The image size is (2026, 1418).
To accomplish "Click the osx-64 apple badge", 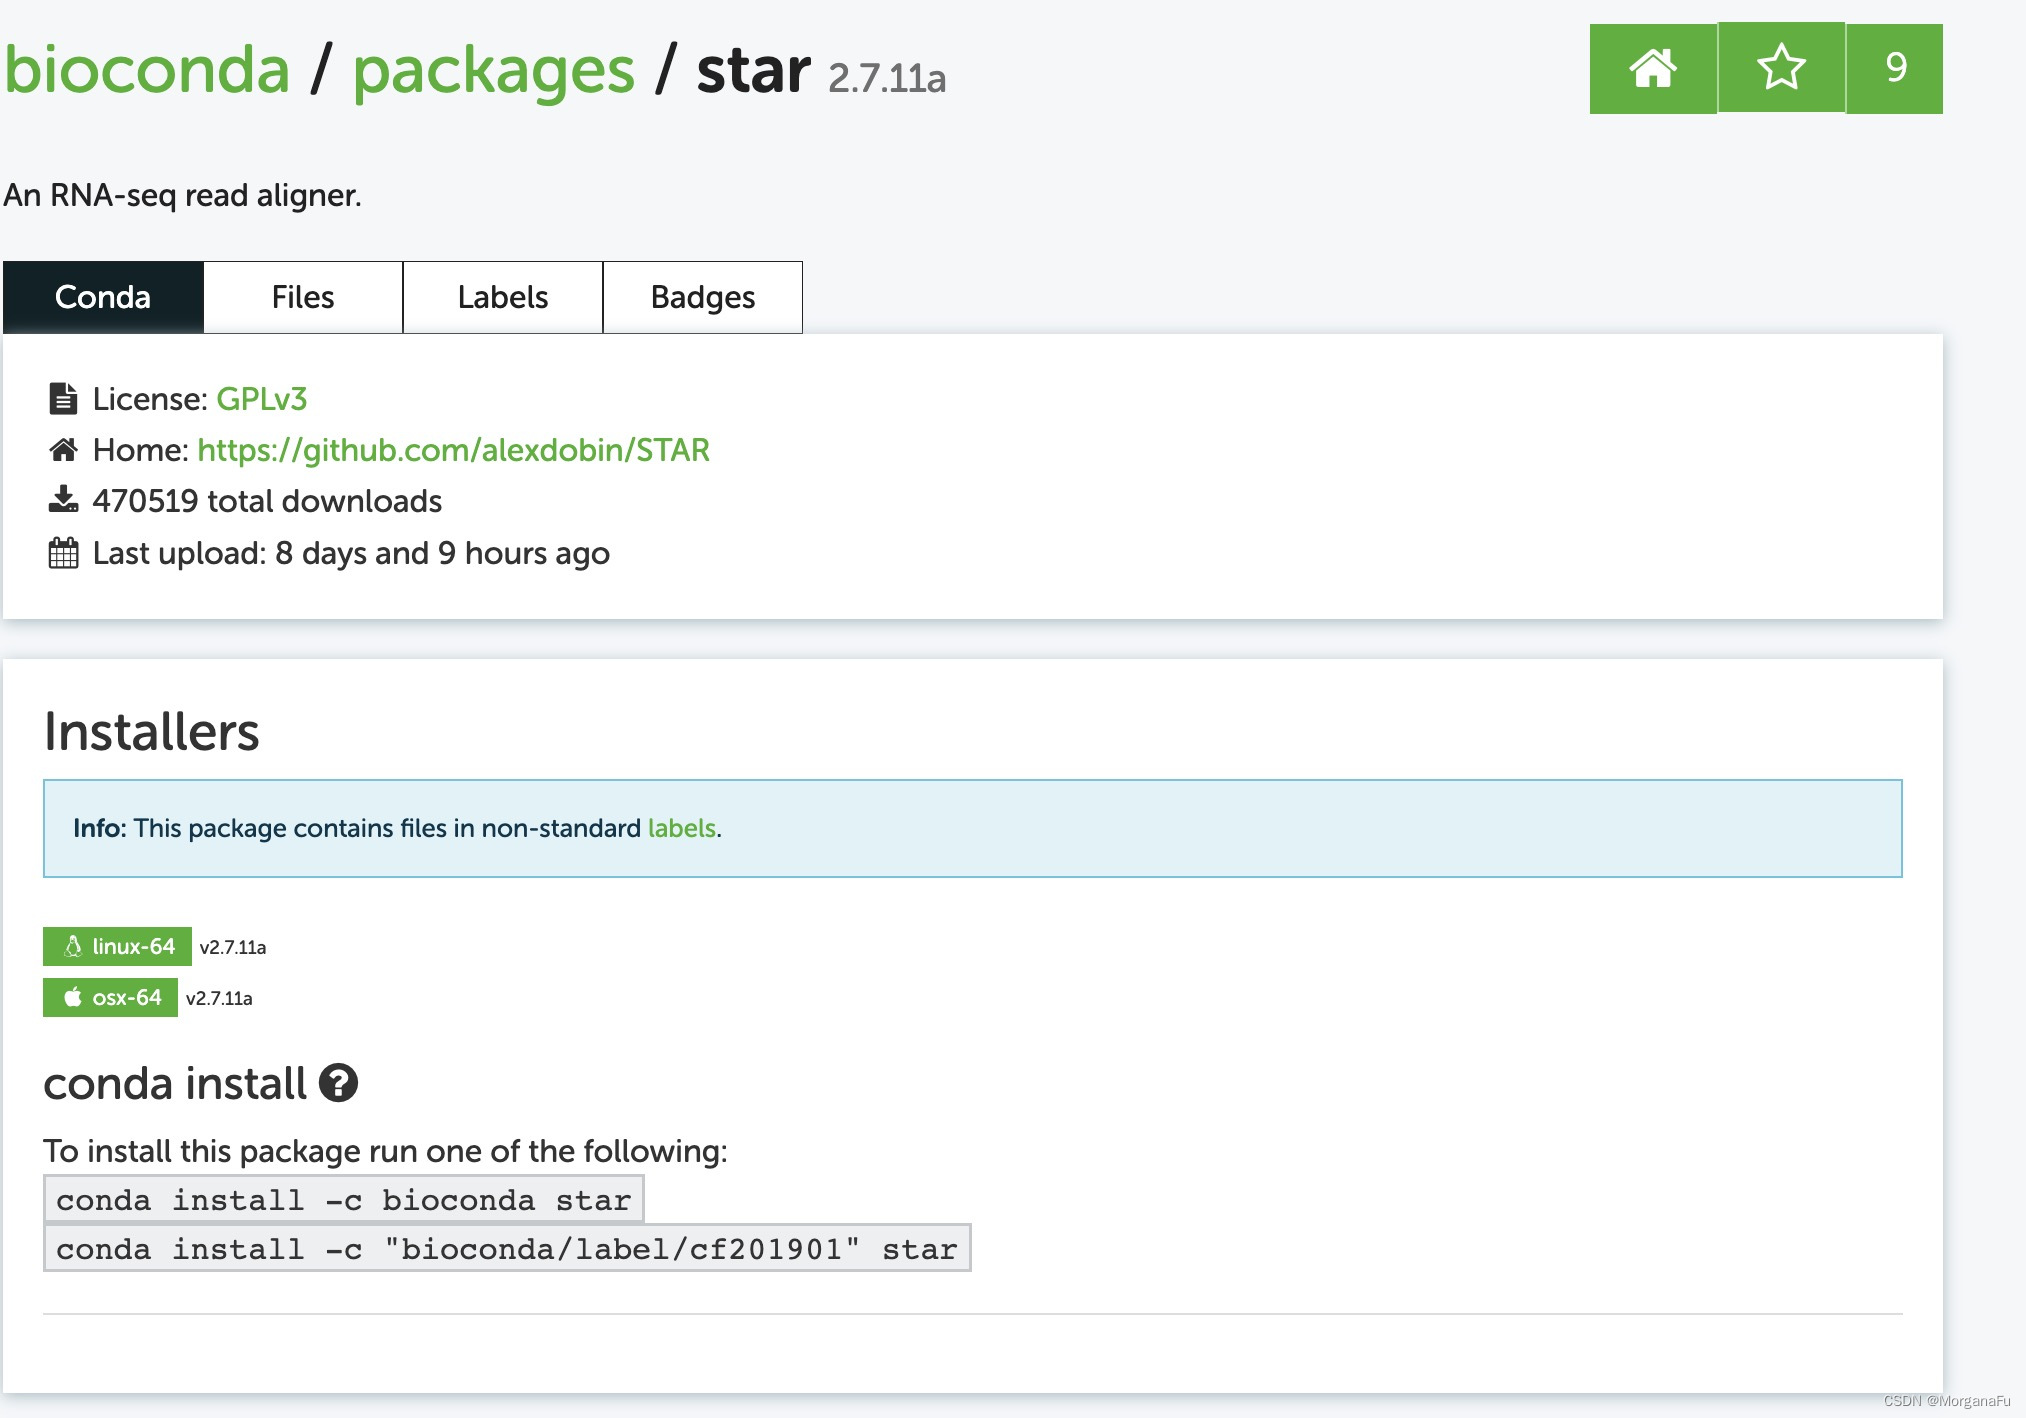I will click(x=110, y=997).
